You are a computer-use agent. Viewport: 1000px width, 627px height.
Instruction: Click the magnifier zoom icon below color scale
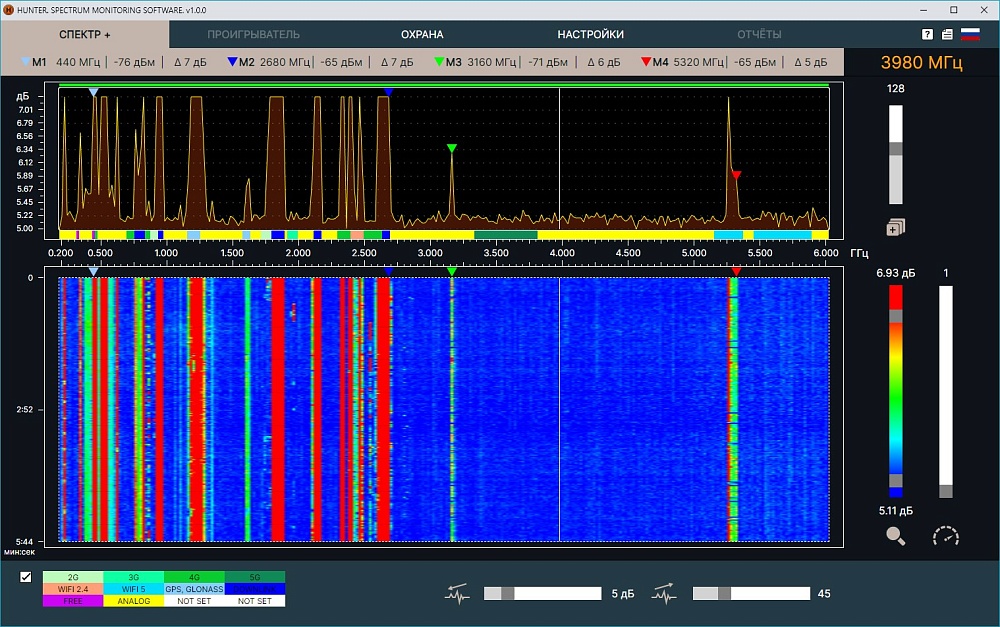895,536
